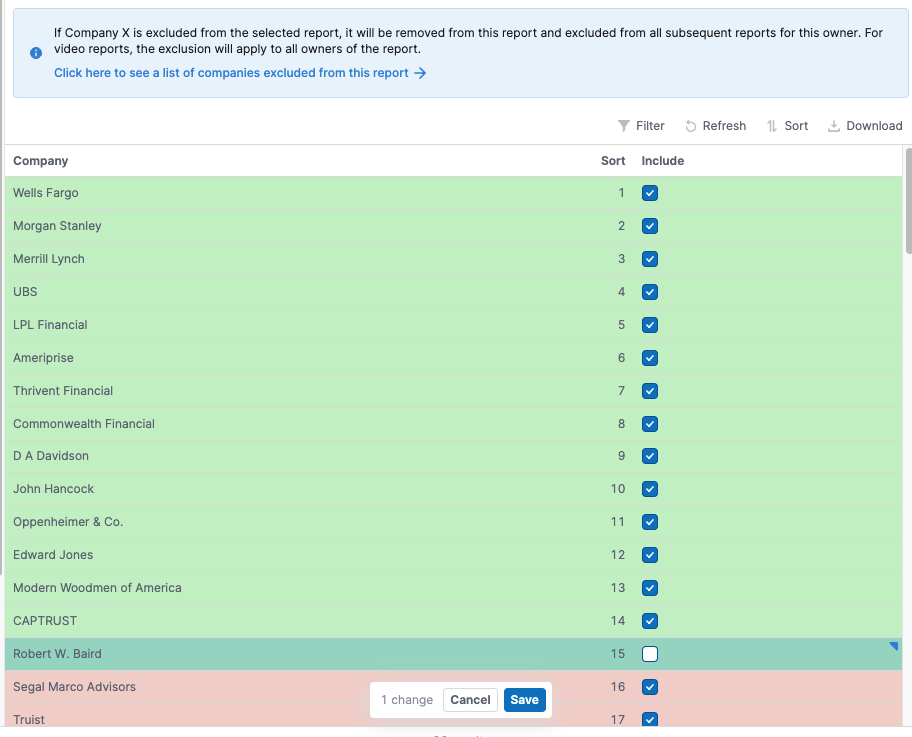
Task: Click the Ameriprise company cell
Action: pos(43,358)
